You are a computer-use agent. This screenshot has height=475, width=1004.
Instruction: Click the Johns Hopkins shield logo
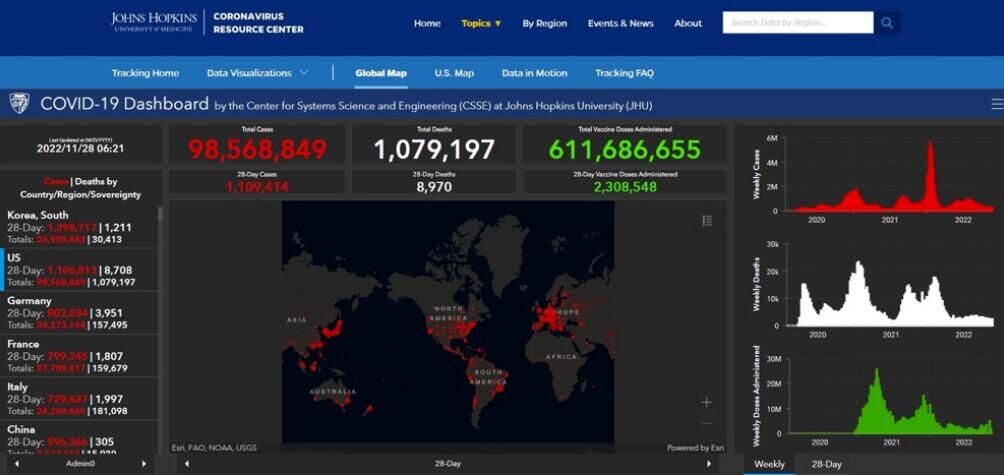[x=19, y=103]
